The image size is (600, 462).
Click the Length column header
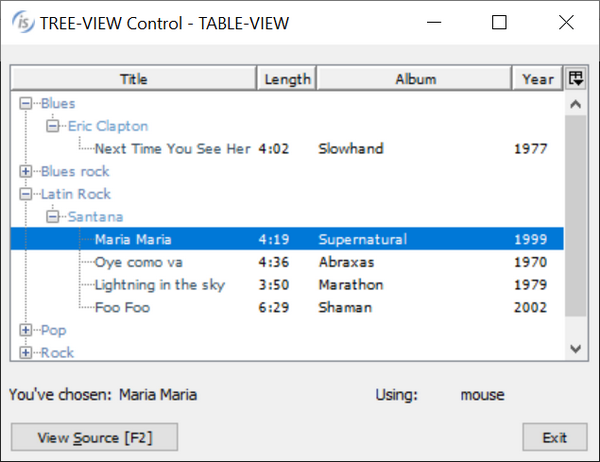click(x=288, y=79)
